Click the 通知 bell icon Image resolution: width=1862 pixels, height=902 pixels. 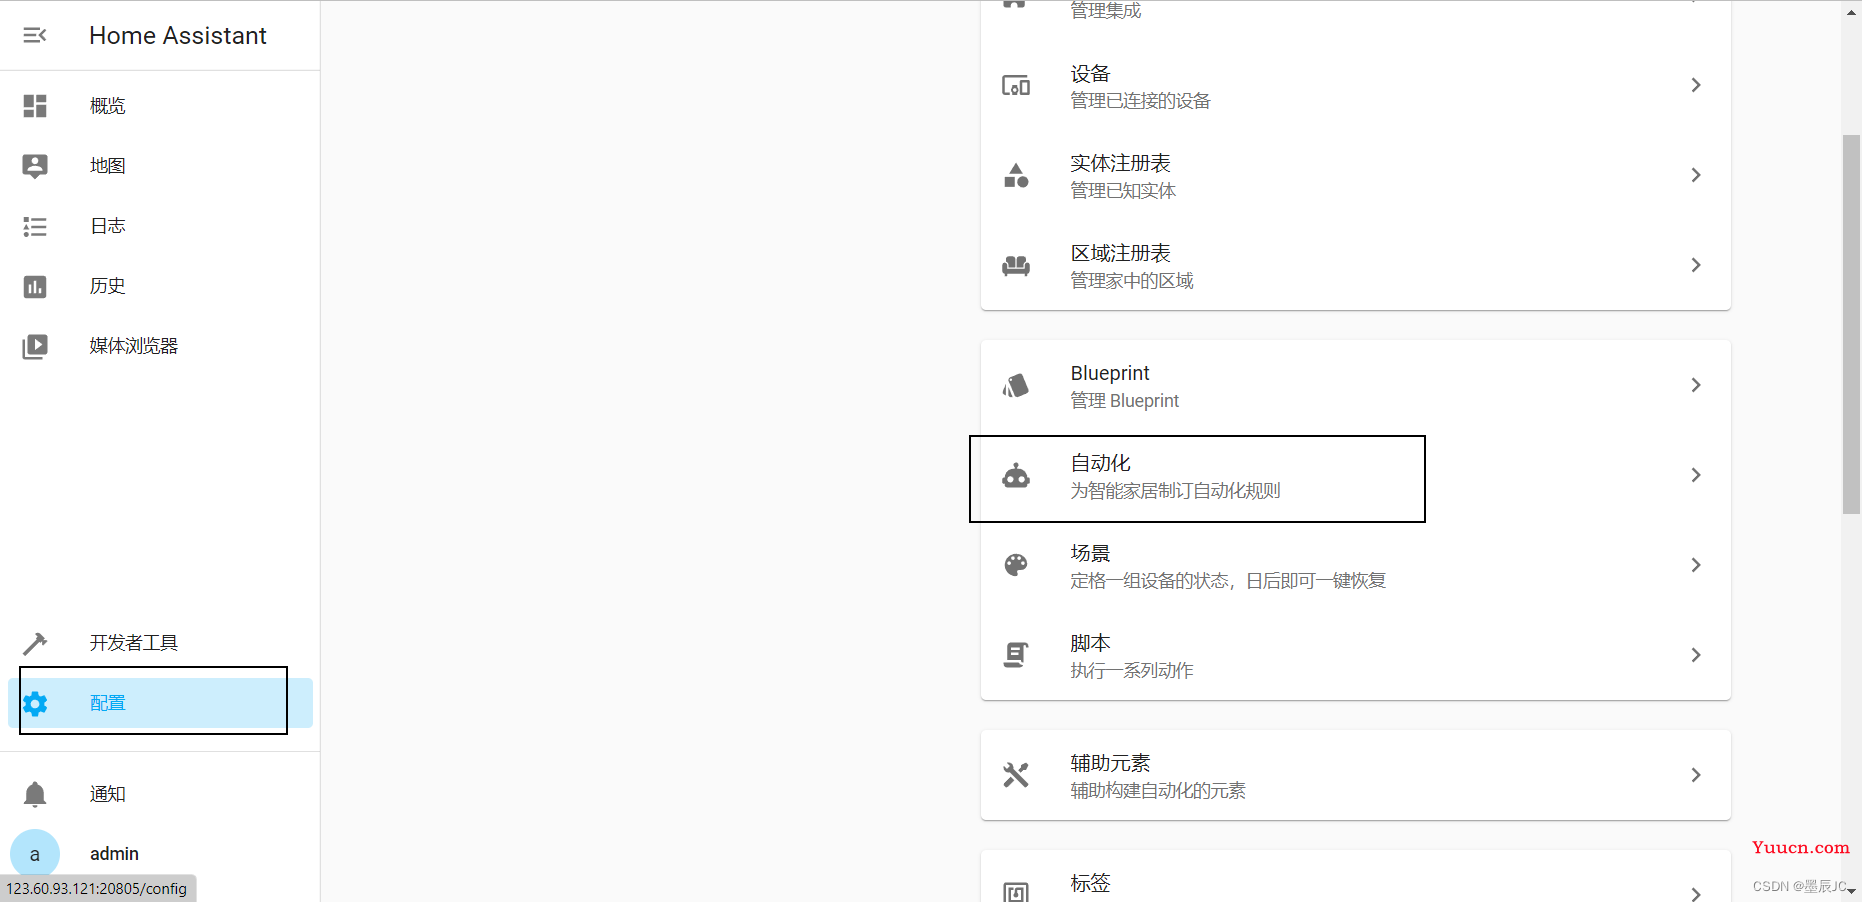tap(35, 794)
